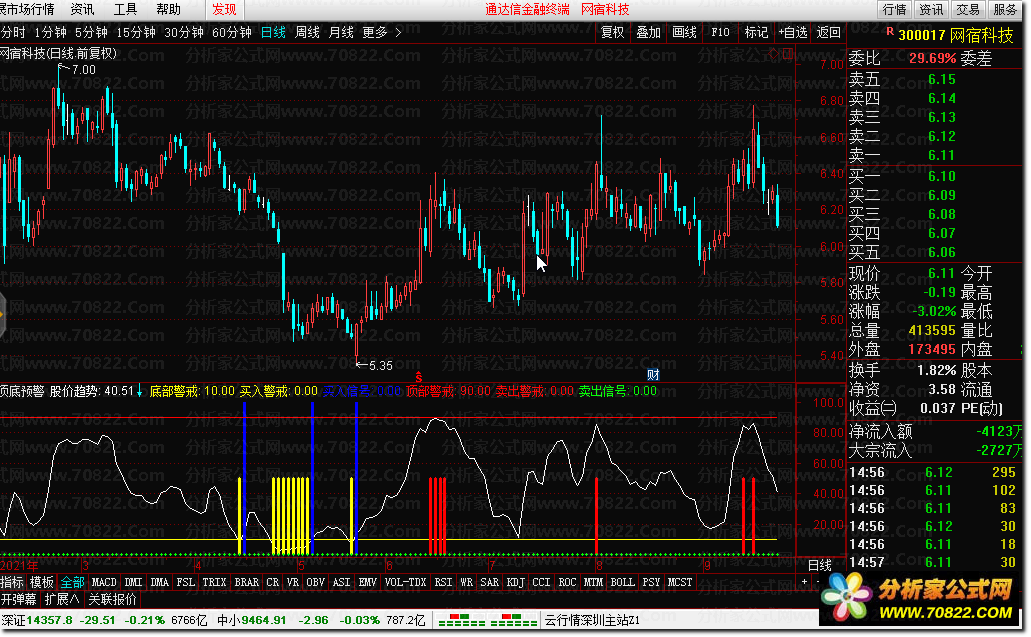This screenshot has width=1031, height=637.
Task: Open the 市场行情 menu
Action: click(27, 9)
